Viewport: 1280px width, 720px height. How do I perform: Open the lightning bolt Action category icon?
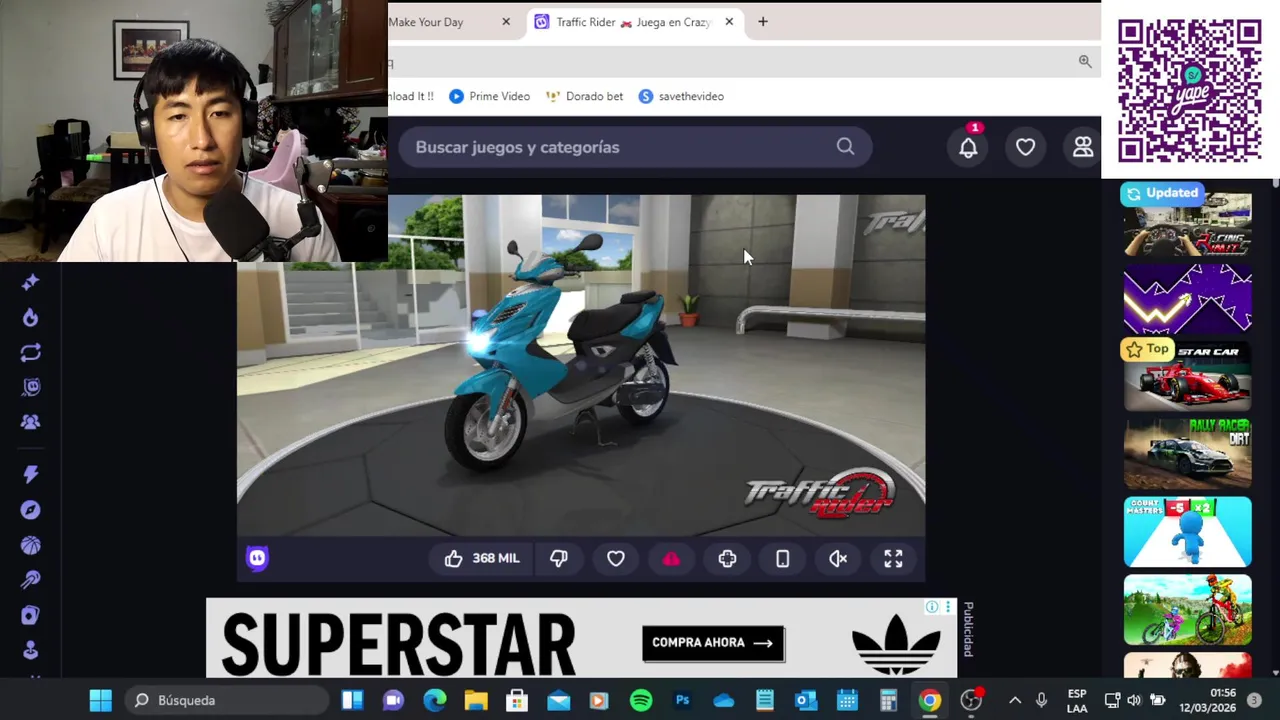click(x=30, y=474)
